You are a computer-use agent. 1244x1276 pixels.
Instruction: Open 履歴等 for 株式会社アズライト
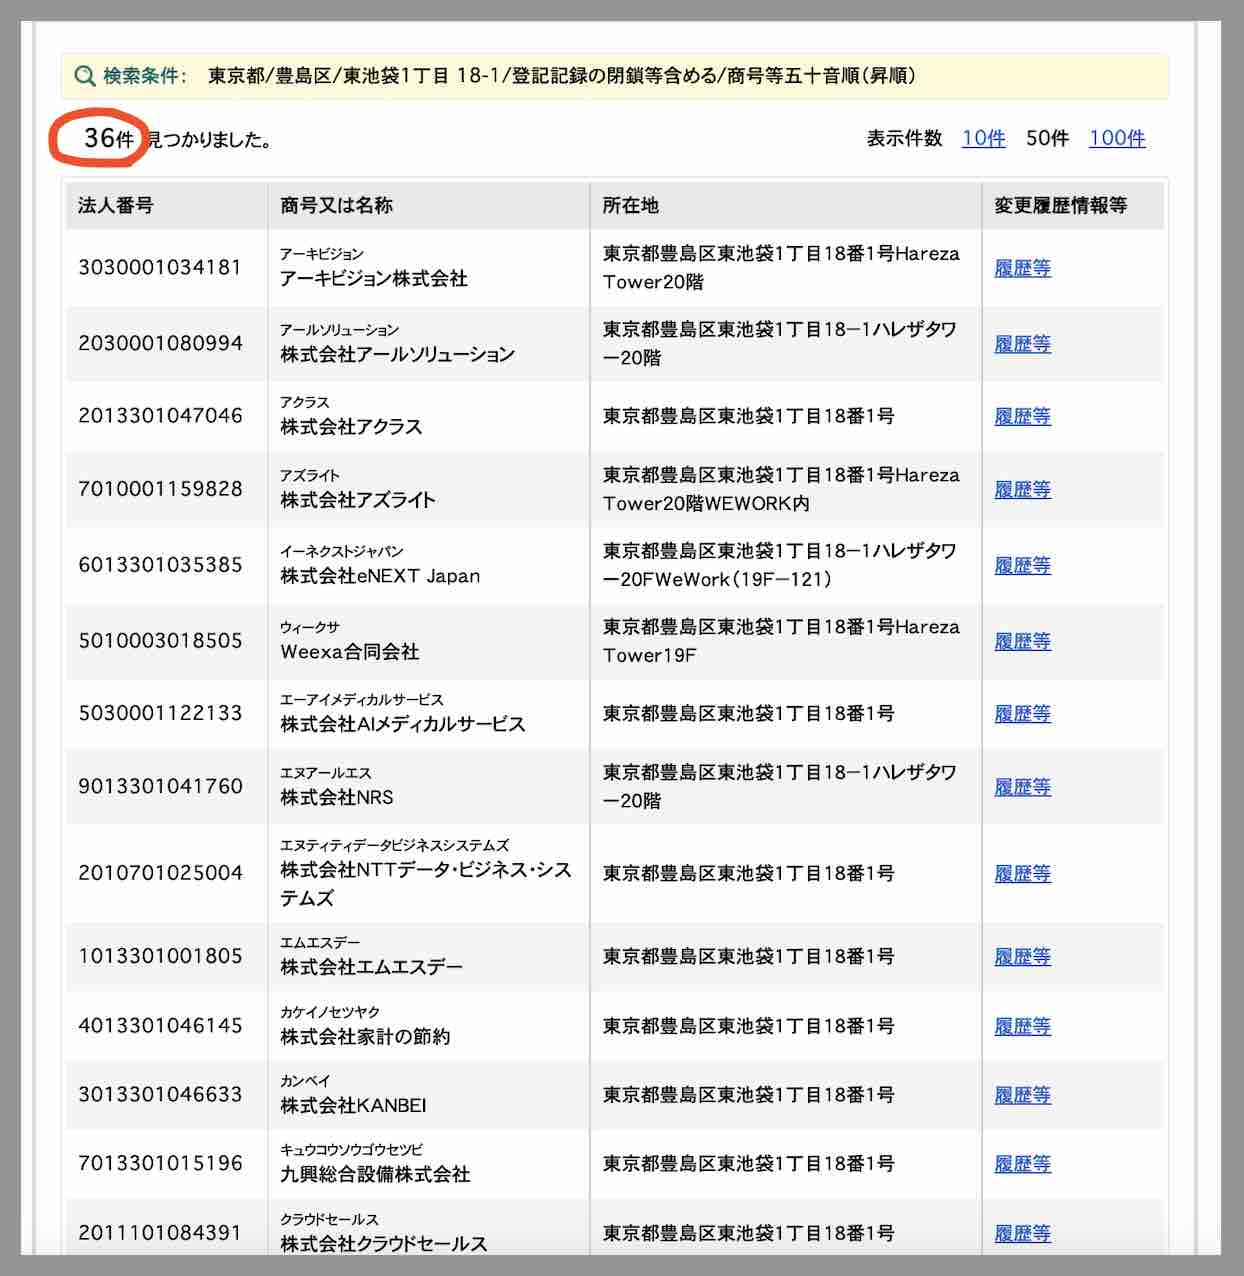pos(1022,490)
